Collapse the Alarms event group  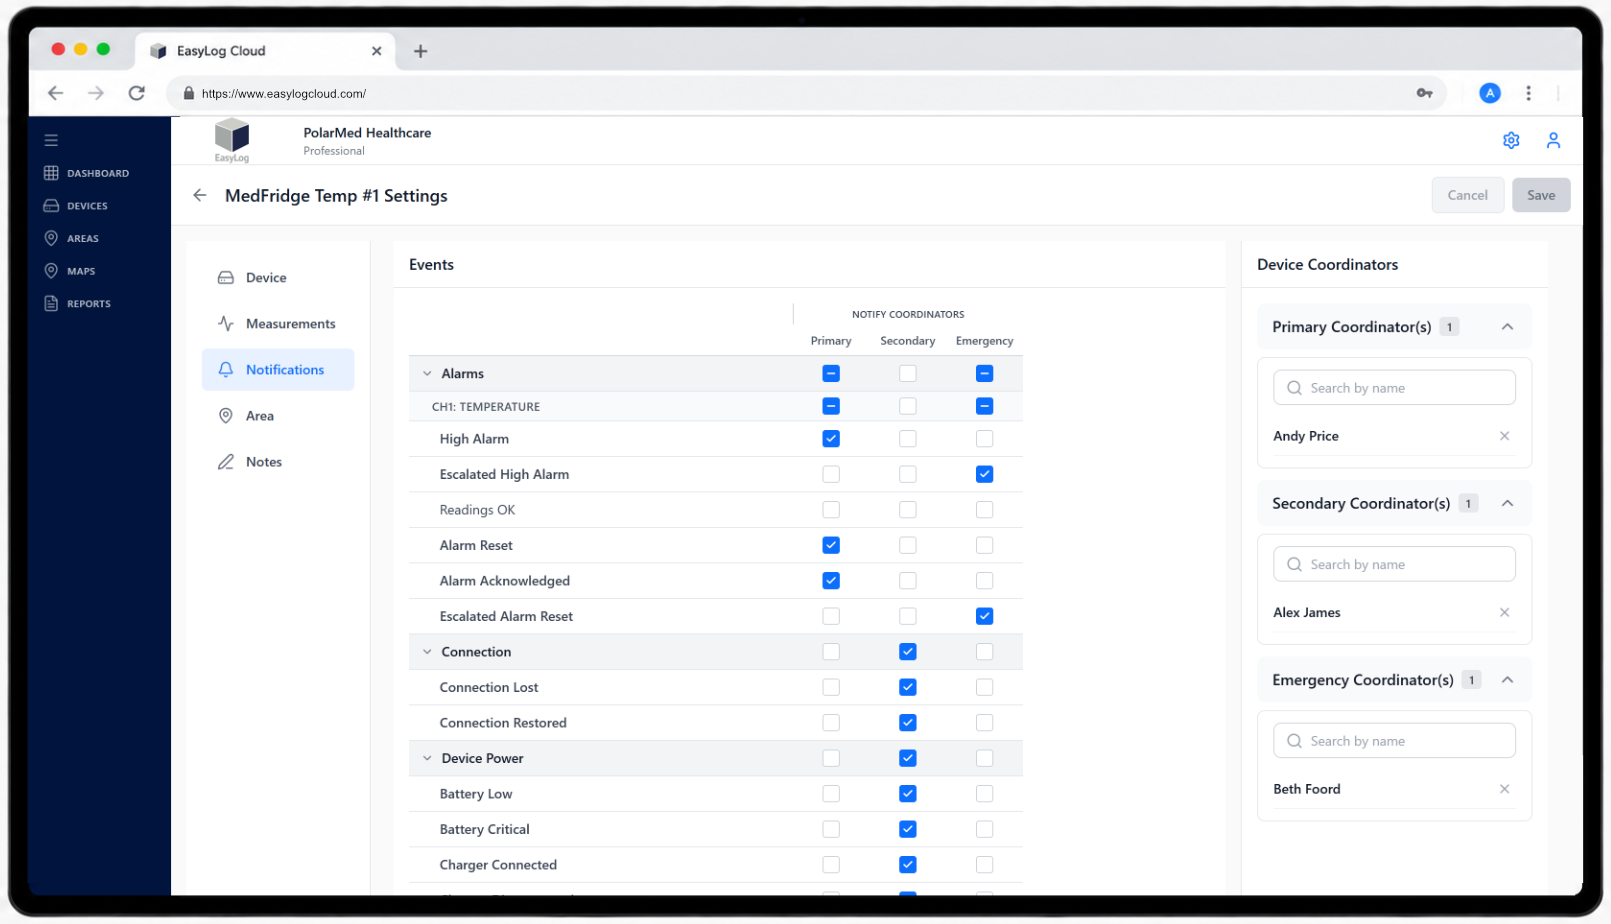(427, 373)
